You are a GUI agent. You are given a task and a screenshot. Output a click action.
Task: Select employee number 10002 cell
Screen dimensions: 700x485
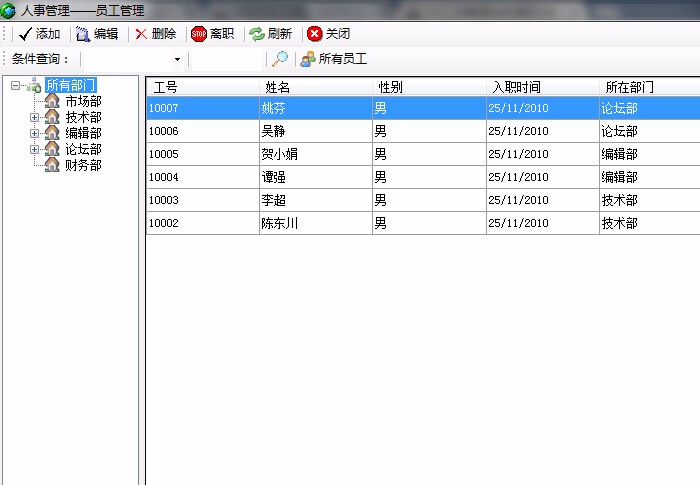(203, 223)
